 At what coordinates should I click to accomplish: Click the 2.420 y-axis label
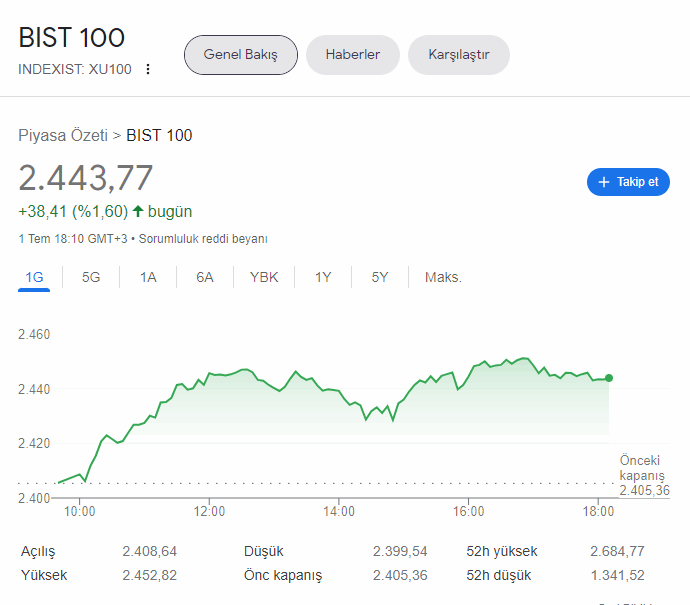[34, 443]
